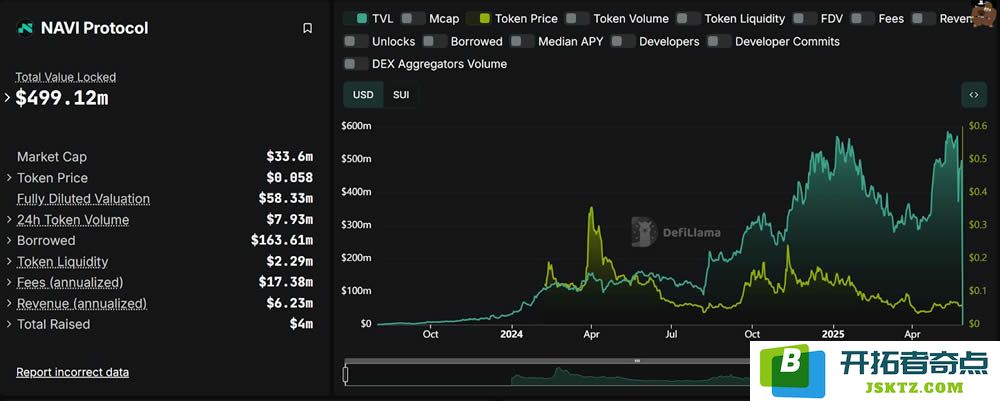This screenshot has width=1000, height=401.
Task: Enable the Mcap chart series
Action: click(x=414, y=18)
